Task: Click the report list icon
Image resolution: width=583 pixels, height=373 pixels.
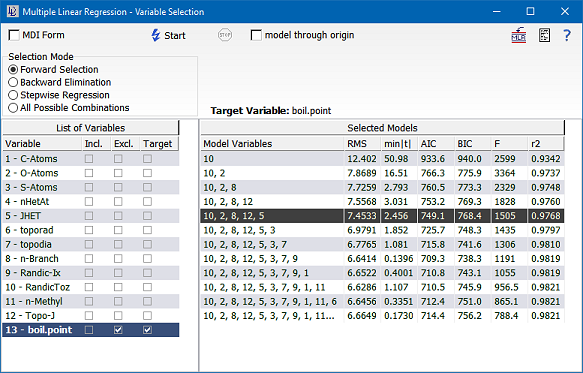Action: coord(544,35)
